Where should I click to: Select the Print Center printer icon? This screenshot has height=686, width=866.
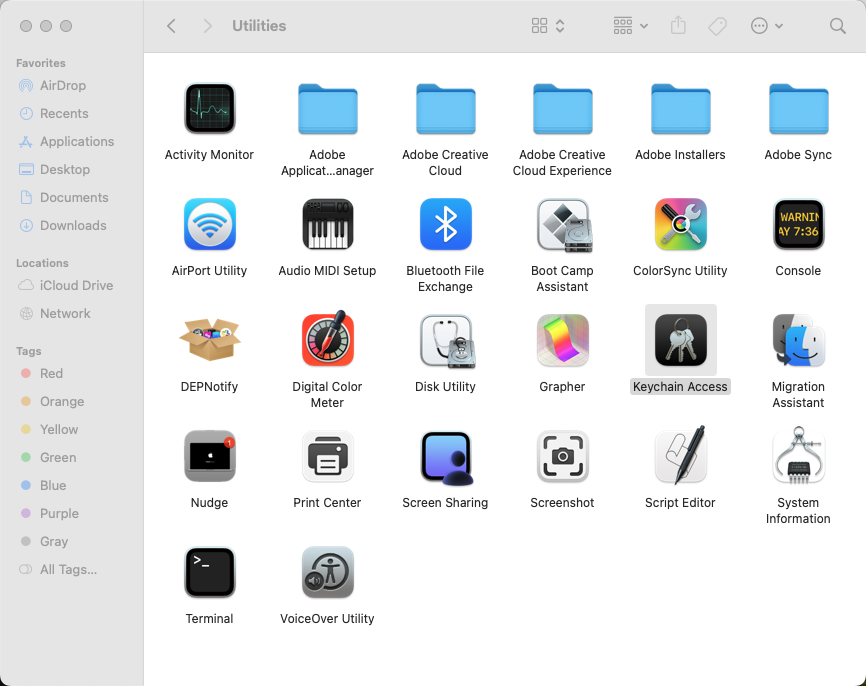(x=328, y=456)
